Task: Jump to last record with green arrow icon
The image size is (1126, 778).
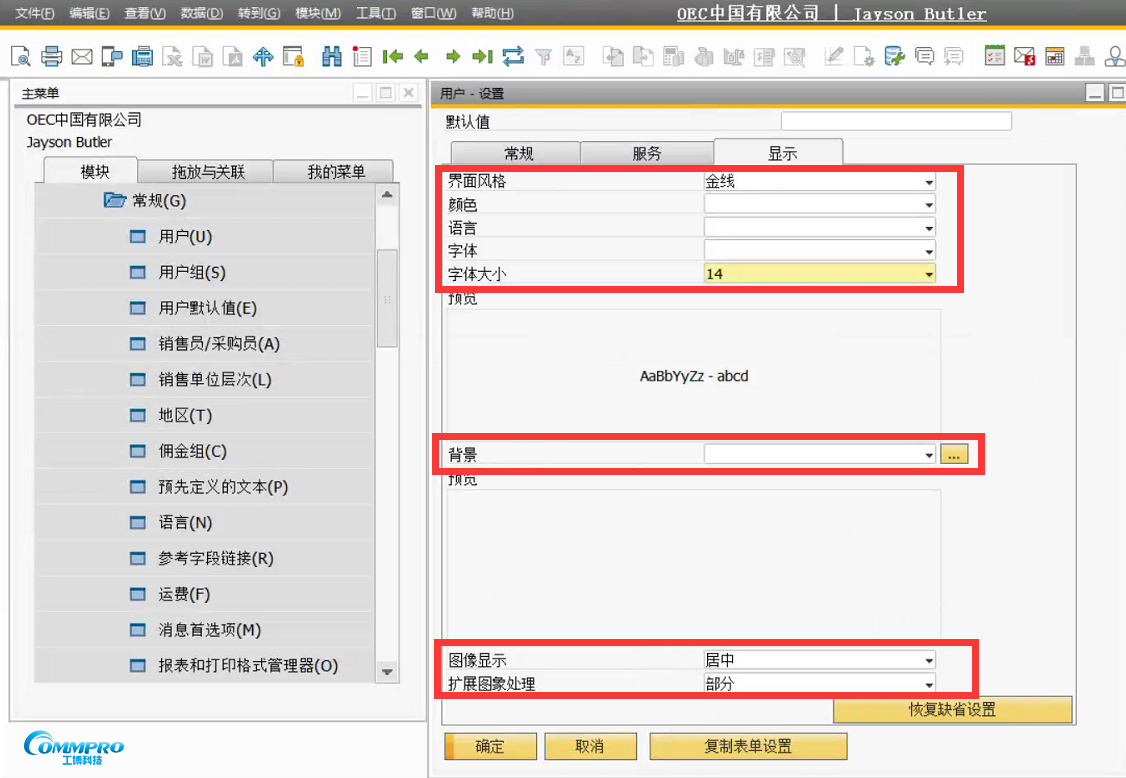Action: (x=482, y=56)
